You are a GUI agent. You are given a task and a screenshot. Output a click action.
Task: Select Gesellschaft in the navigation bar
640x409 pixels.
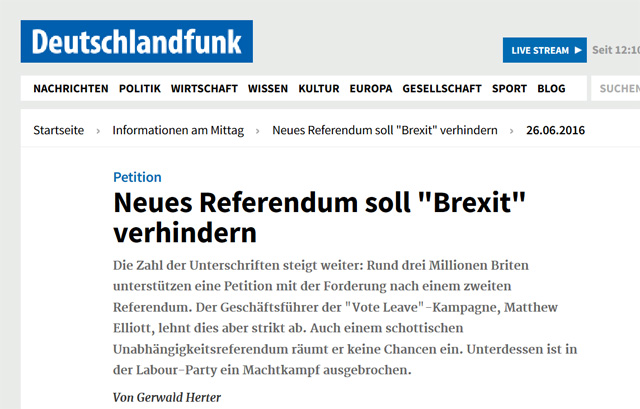(x=443, y=89)
